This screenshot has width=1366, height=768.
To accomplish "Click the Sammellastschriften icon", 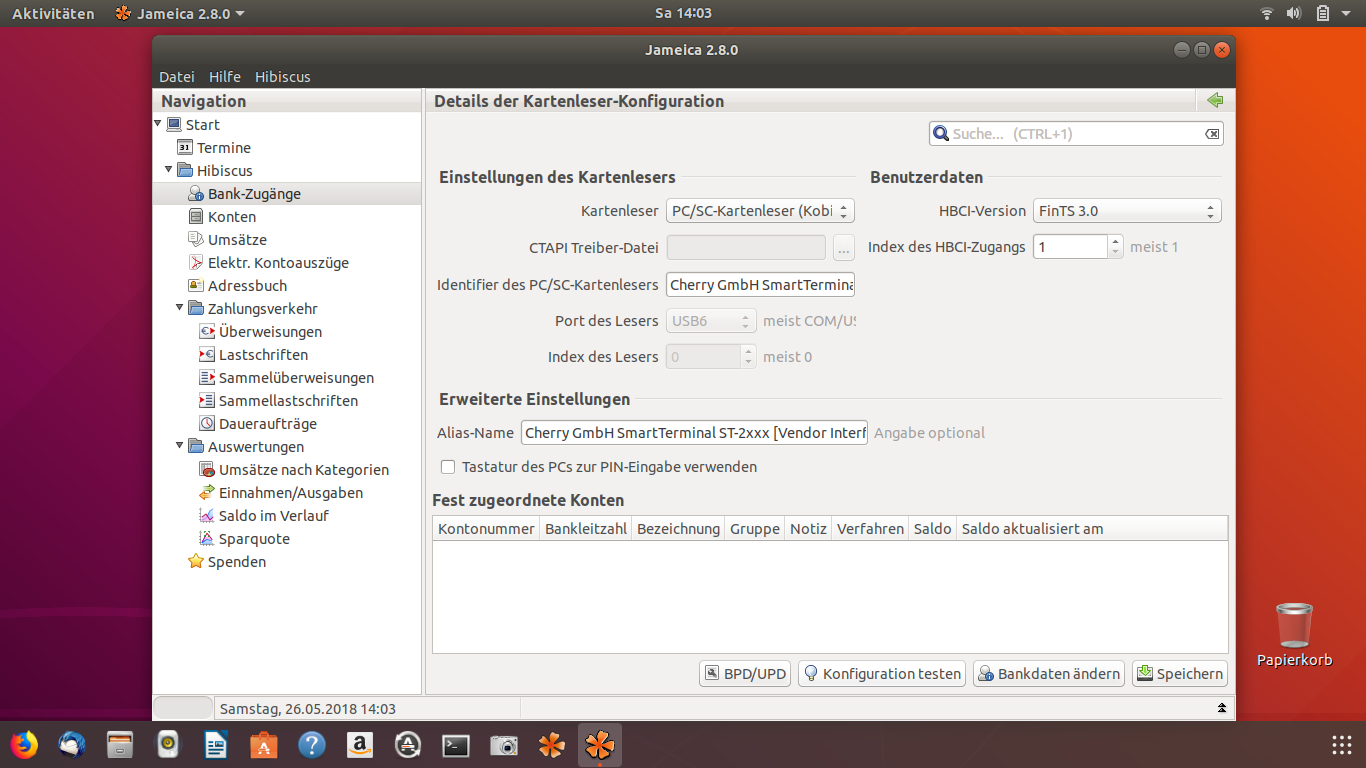I will click(207, 401).
